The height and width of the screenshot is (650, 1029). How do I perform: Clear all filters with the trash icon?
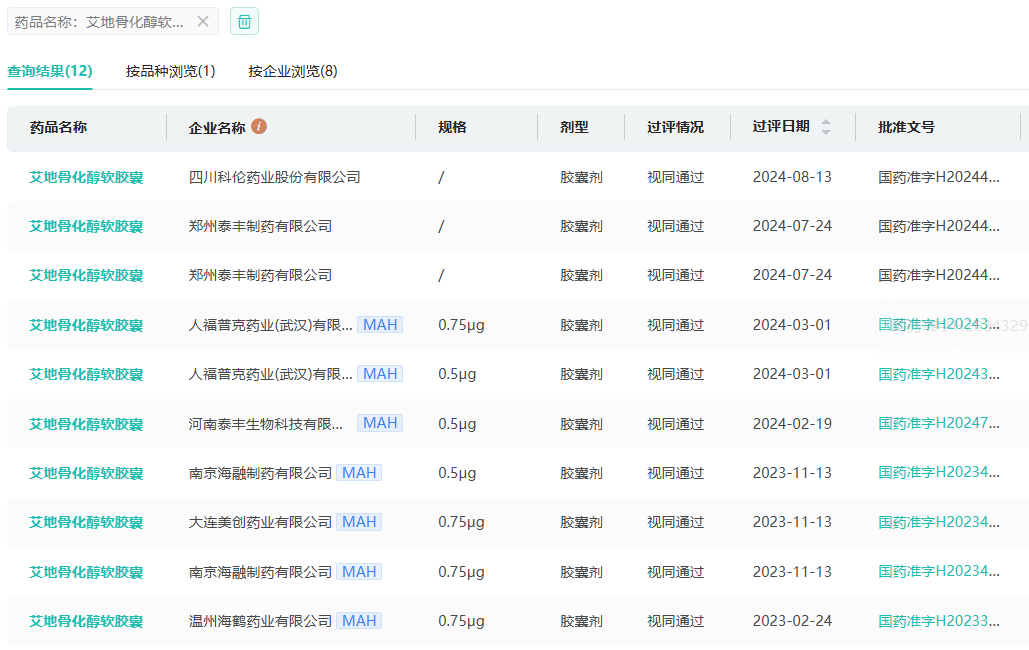coord(244,21)
